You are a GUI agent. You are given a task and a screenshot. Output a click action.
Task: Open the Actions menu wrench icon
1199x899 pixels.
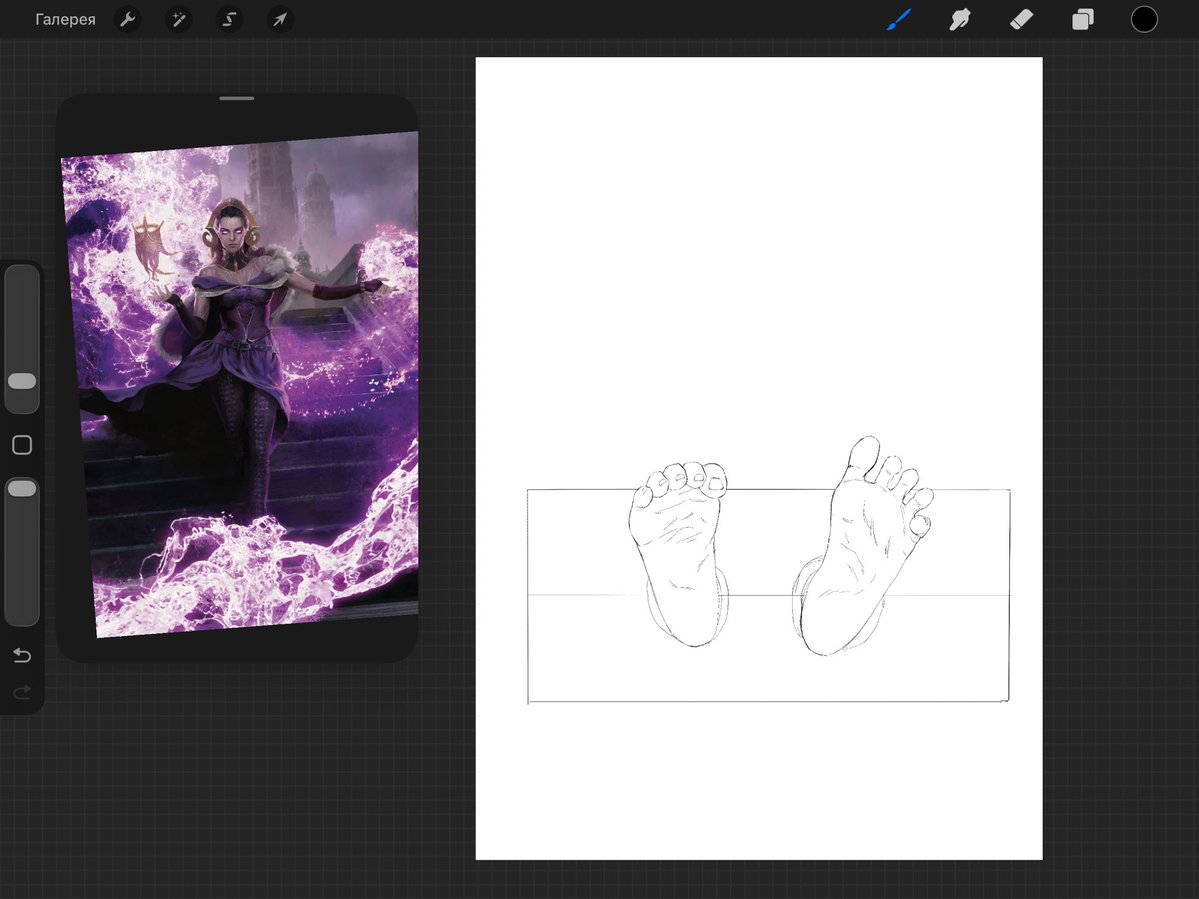click(127, 19)
